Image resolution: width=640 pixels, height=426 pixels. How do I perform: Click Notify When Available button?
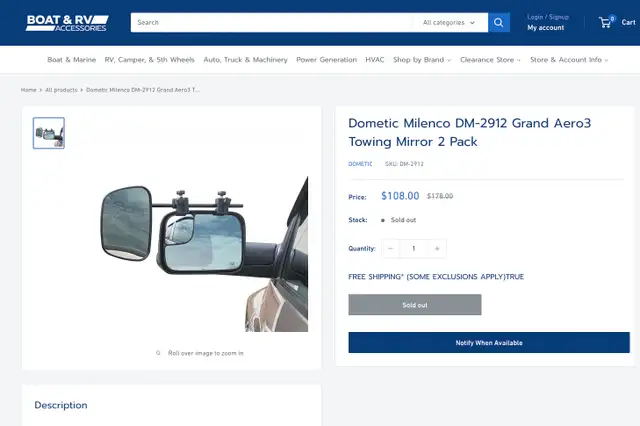[x=489, y=342]
